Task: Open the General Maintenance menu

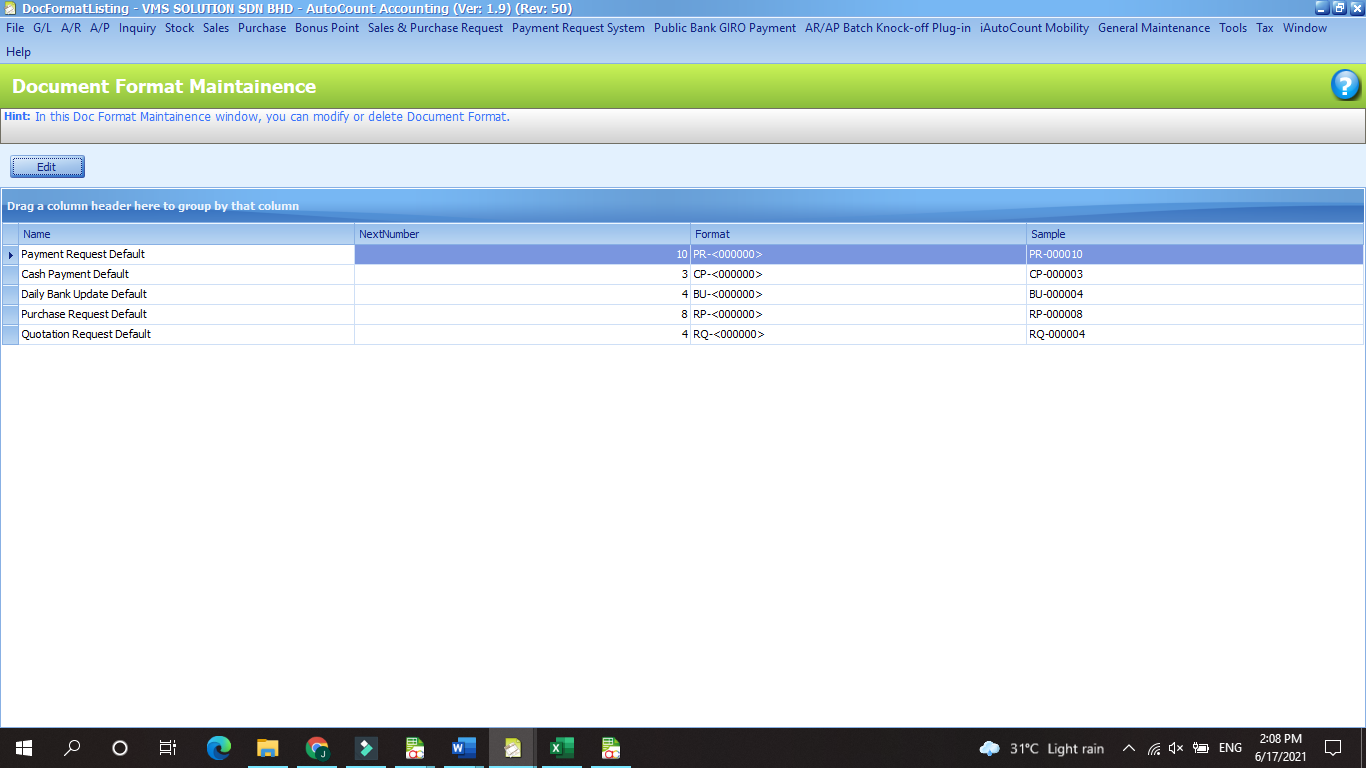Action: [1153, 28]
